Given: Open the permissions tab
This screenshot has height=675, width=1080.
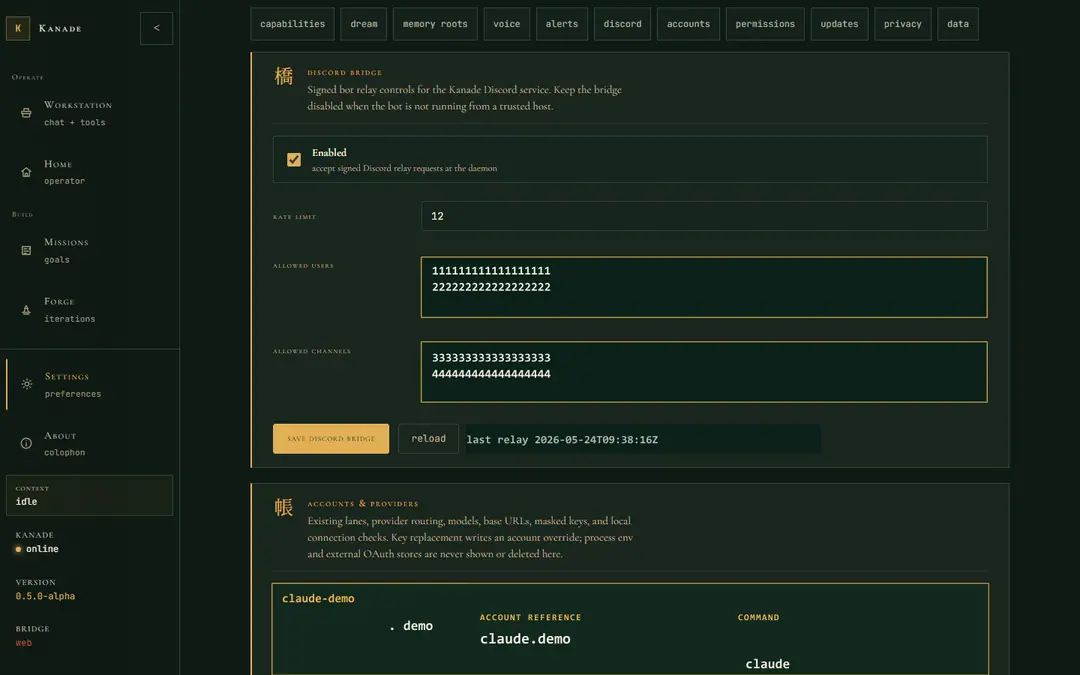Looking at the screenshot, I should tap(765, 24).
